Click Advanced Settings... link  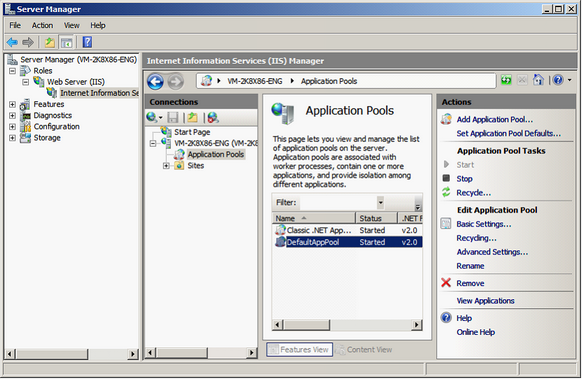pyautogui.click(x=492, y=252)
